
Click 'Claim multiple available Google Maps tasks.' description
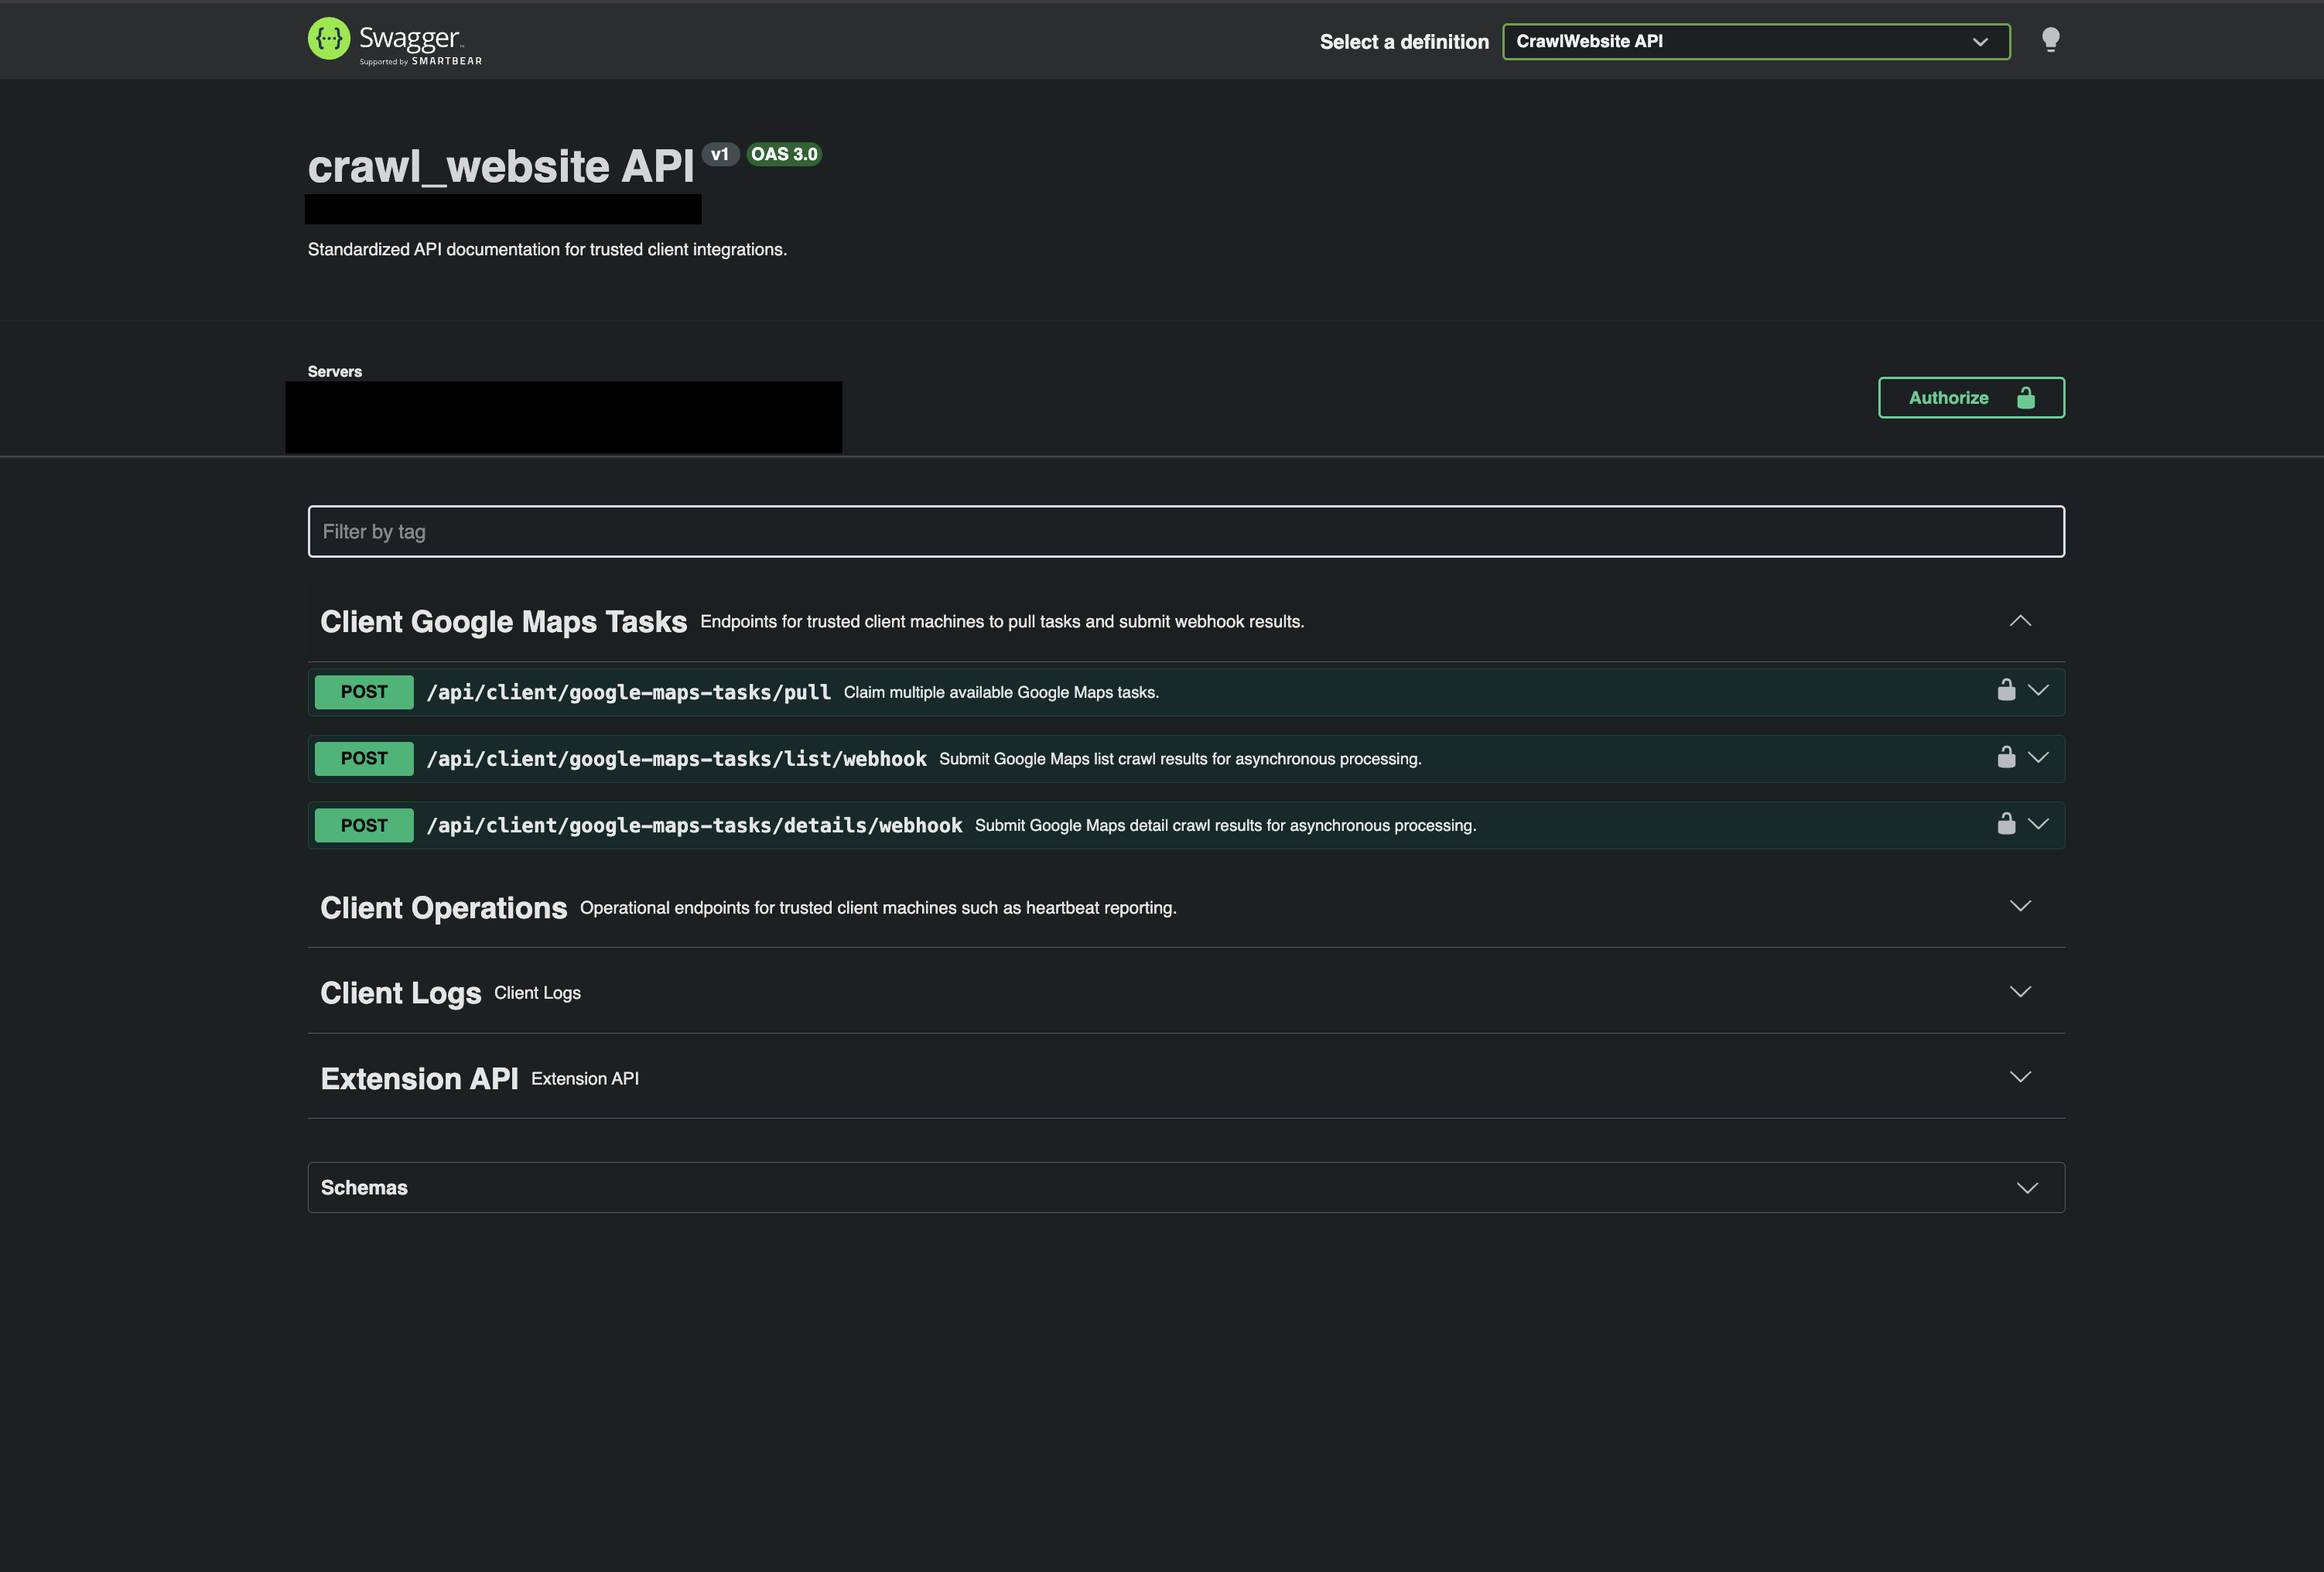tap(1001, 692)
